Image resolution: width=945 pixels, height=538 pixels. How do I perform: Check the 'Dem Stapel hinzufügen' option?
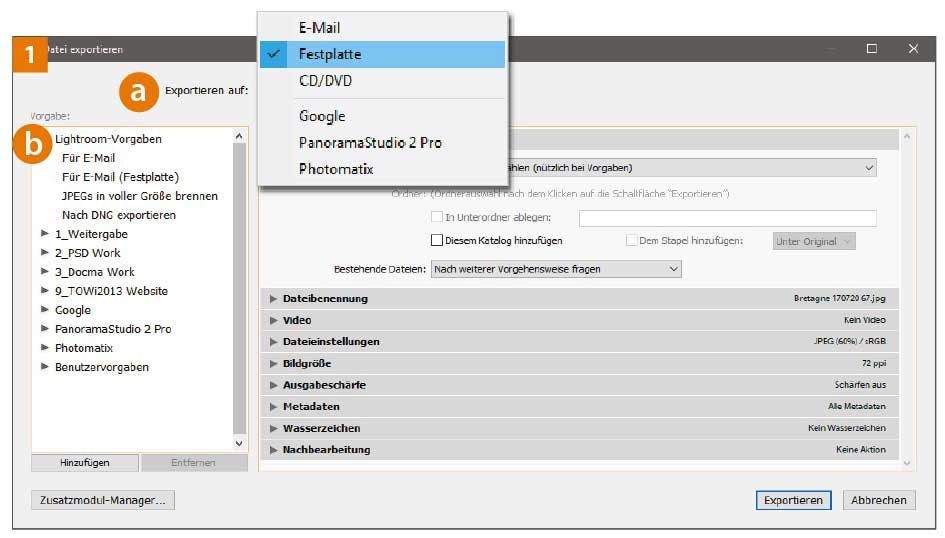click(x=632, y=241)
